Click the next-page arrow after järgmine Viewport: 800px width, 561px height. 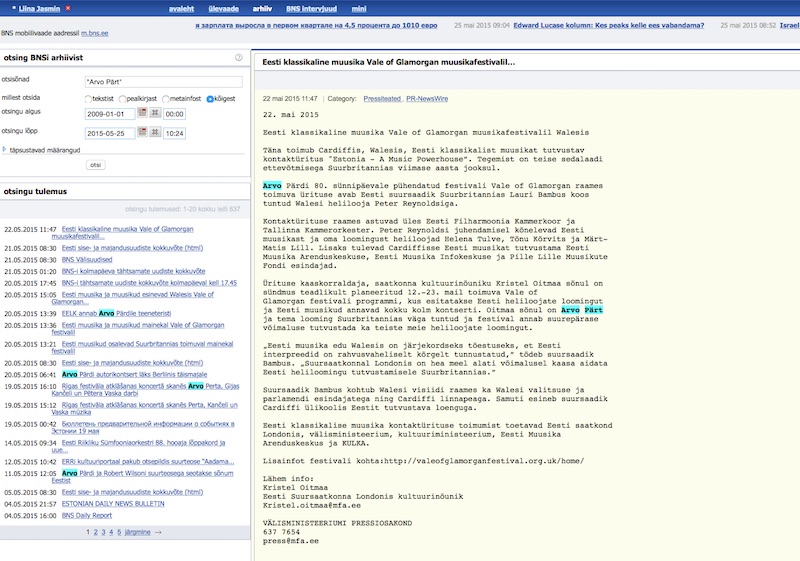158,532
